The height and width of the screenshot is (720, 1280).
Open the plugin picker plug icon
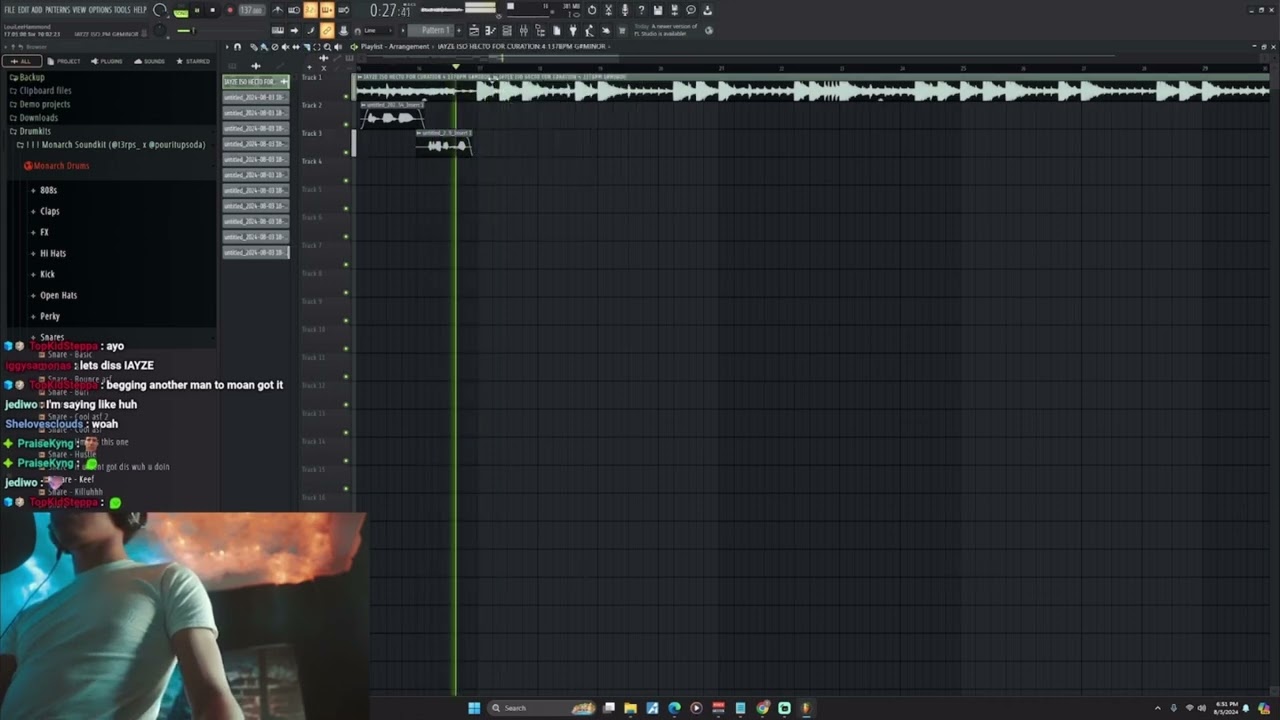click(572, 31)
